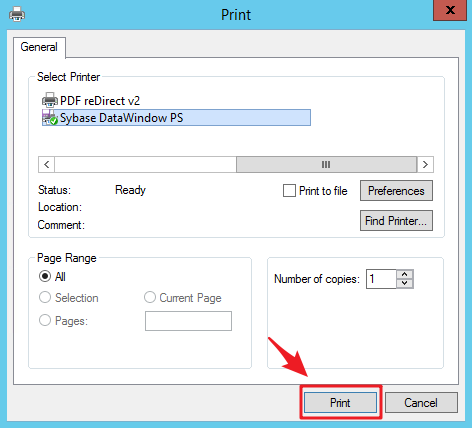Choose the All page range option
This screenshot has height=428, width=472.
[45, 276]
